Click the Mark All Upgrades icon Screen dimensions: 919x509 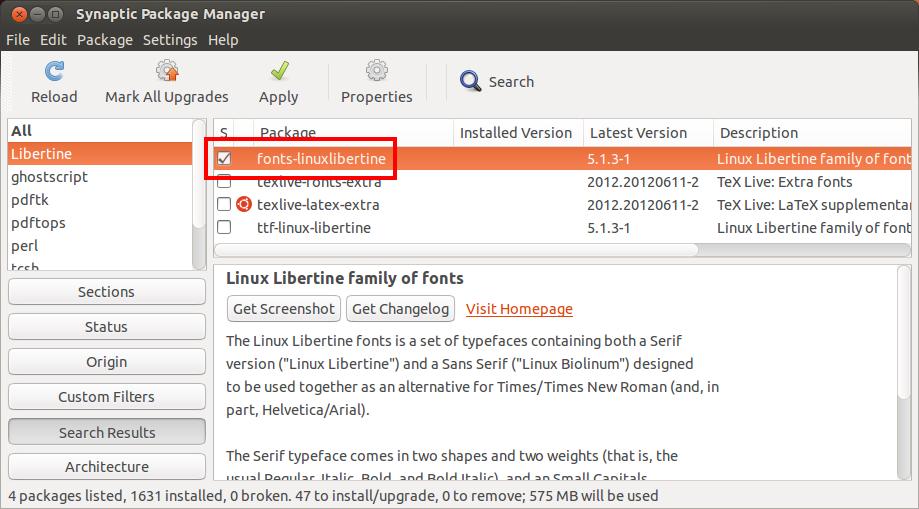tap(167, 72)
